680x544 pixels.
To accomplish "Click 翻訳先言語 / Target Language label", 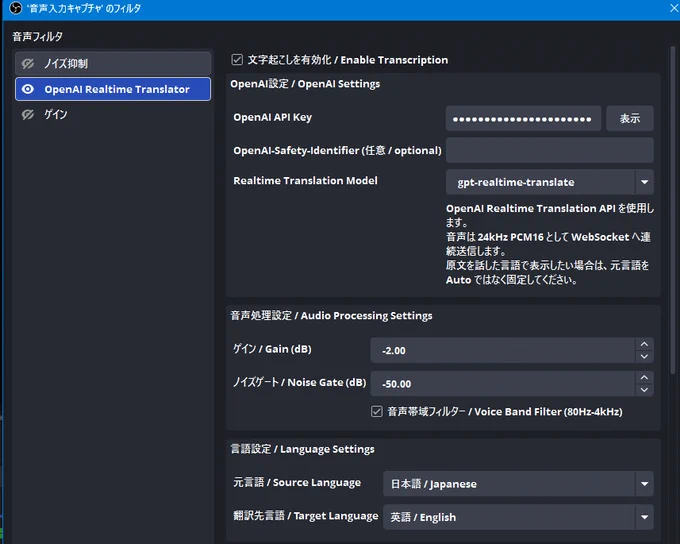I will pyautogui.click(x=306, y=516).
